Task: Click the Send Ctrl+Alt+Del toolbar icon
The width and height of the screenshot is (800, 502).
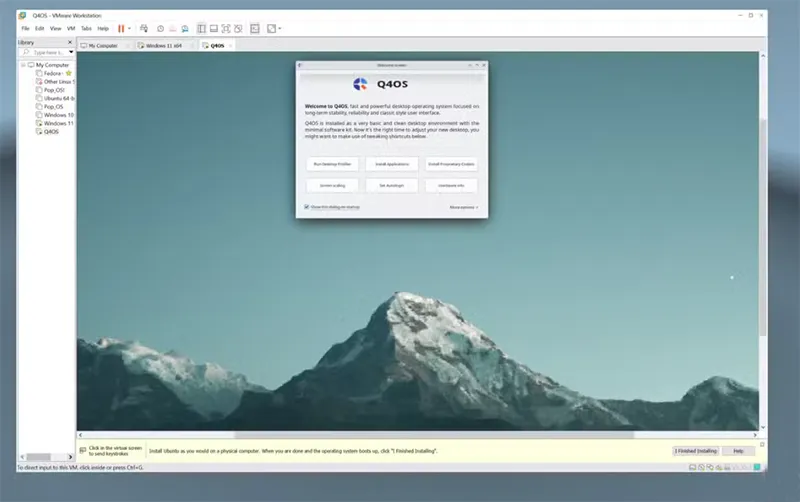Action: 144,29
